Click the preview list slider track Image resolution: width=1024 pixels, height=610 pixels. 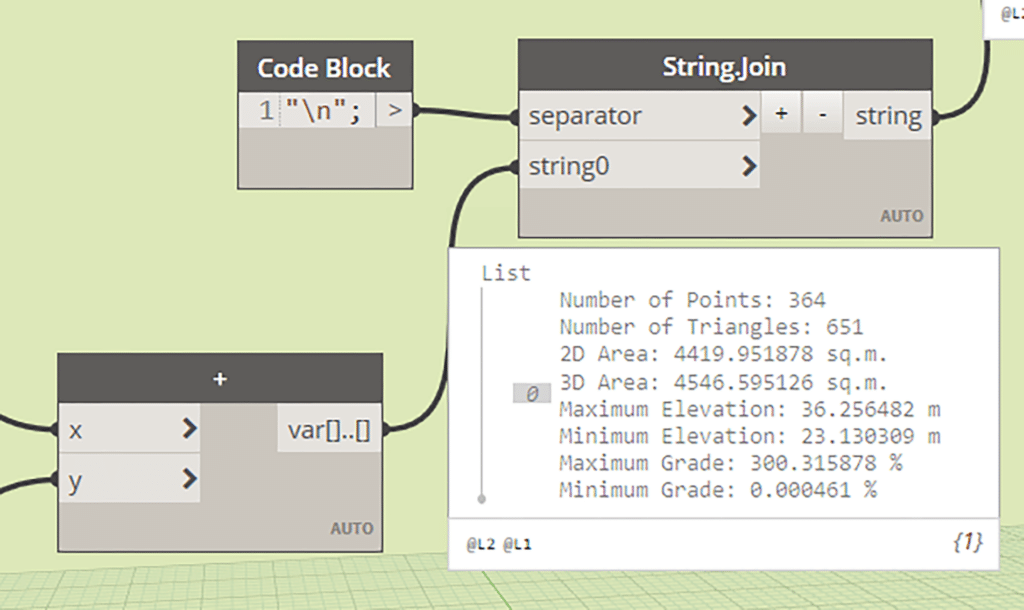pos(481,390)
